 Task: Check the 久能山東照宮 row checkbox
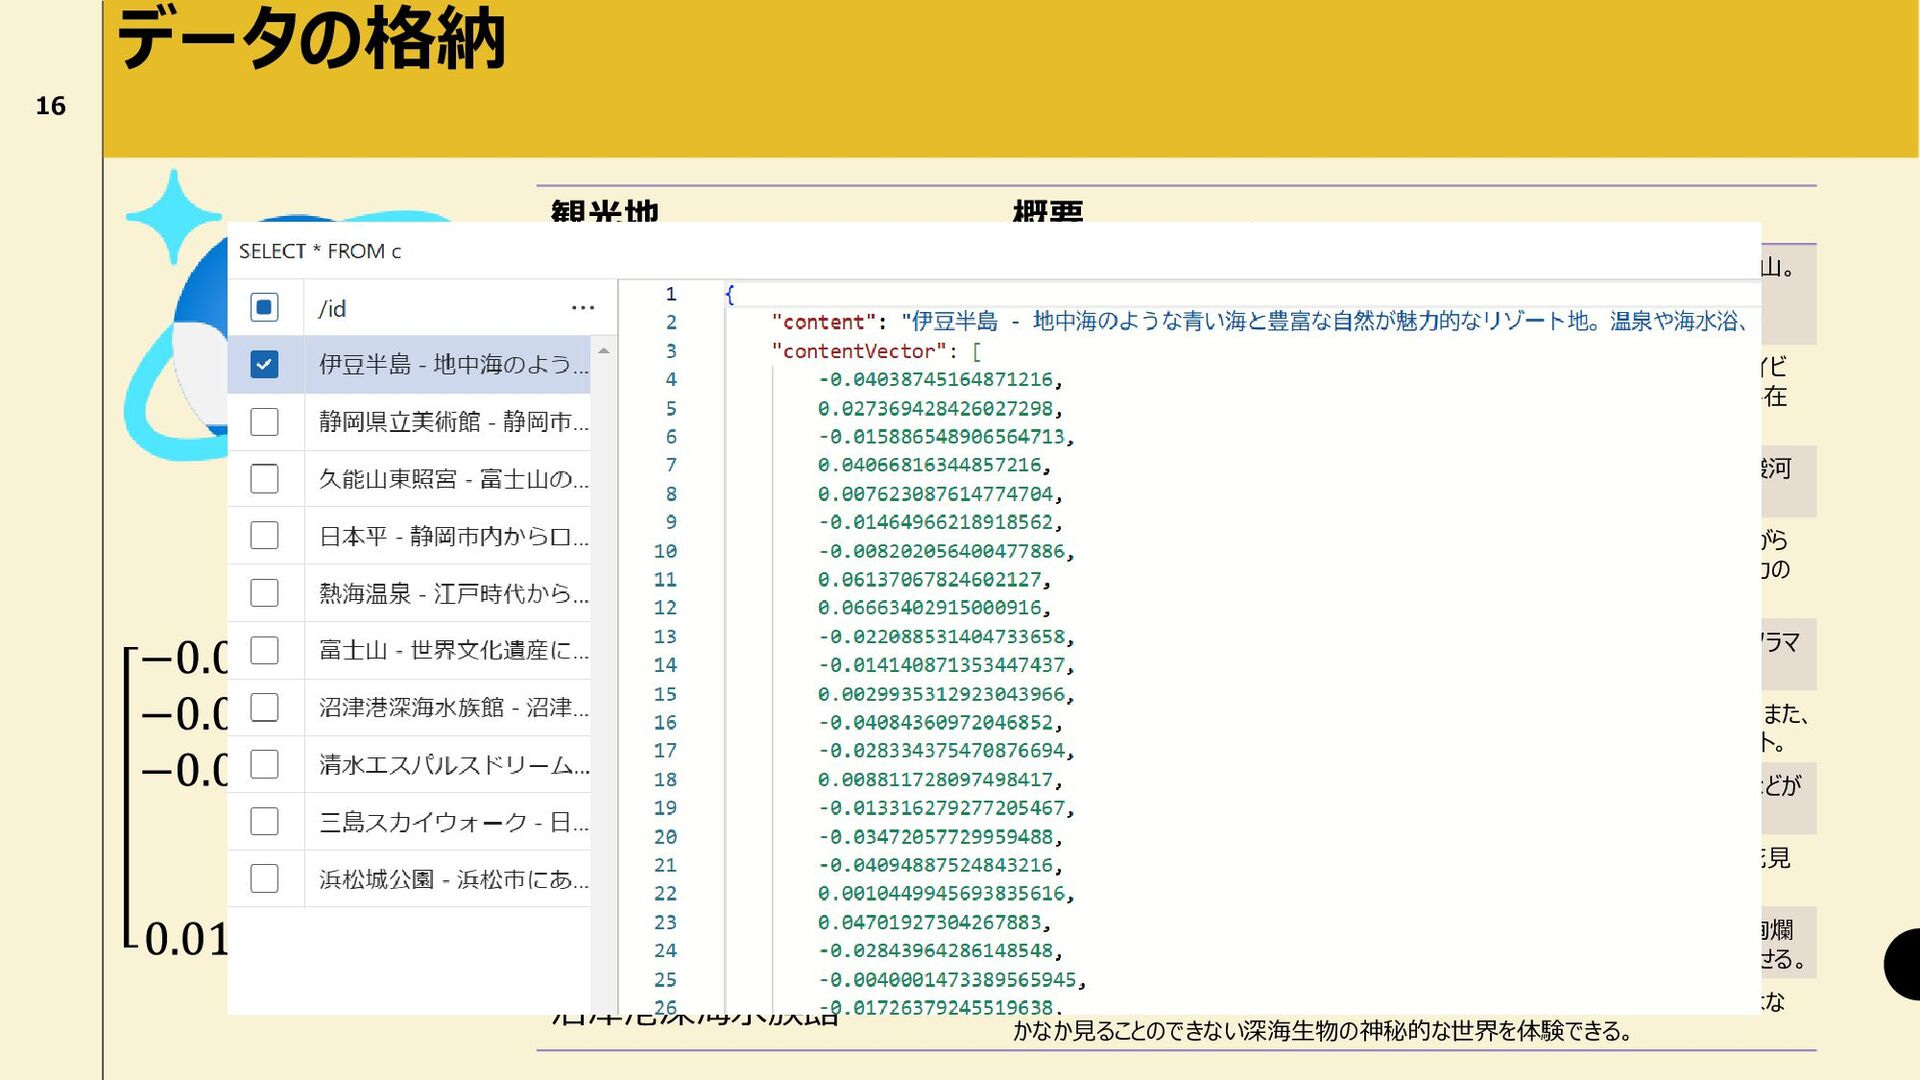[264, 479]
